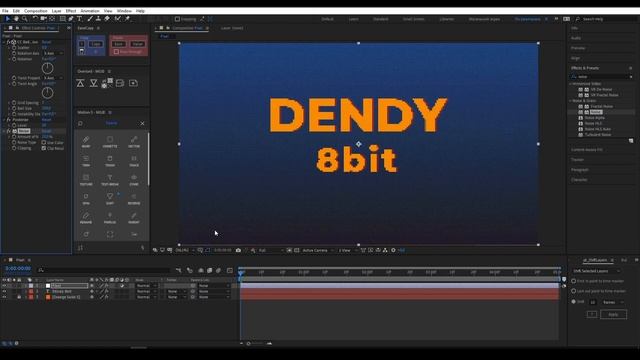Image resolution: width=640 pixels, height=360 pixels.
Task: Select the Zoom magnifier tool
Action: (x=25, y=19)
